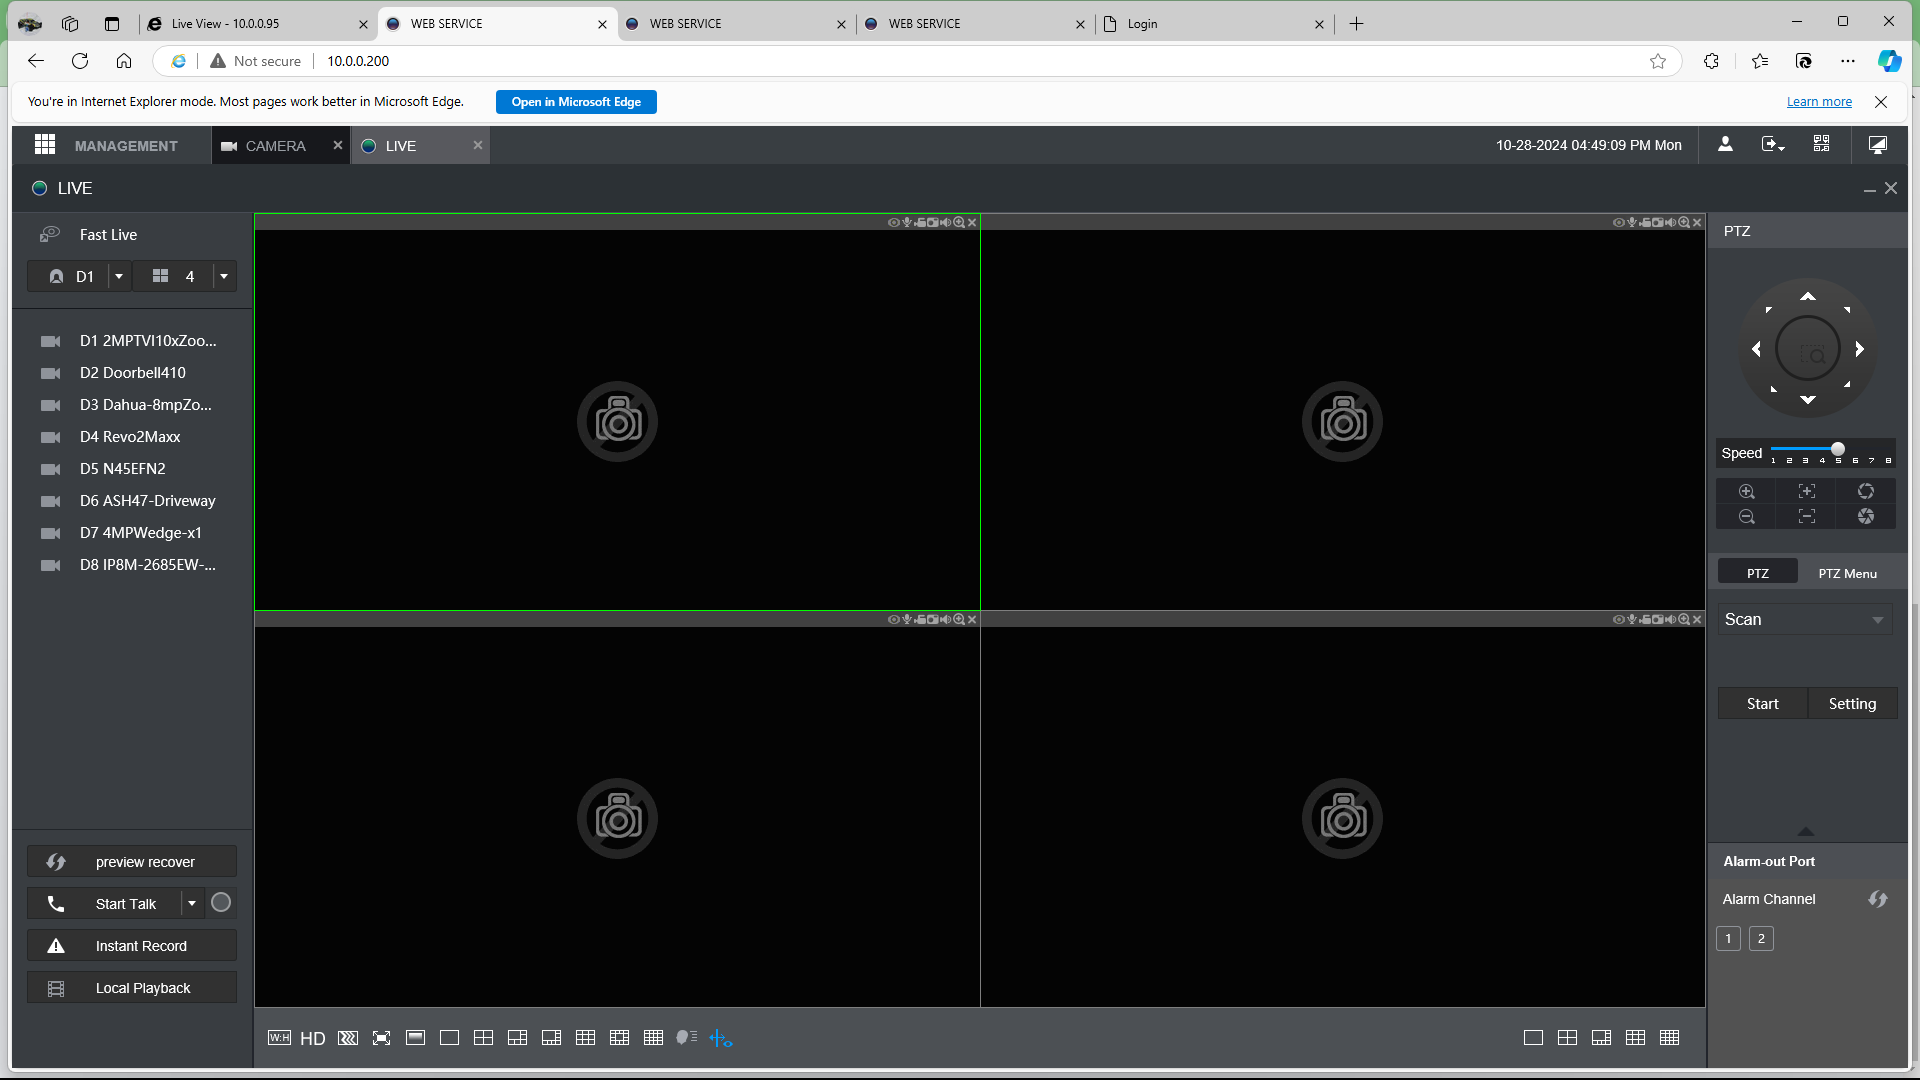Toggle the center PTZ joystick button
The width and height of the screenshot is (1920, 1080).
click(1808, 349)
